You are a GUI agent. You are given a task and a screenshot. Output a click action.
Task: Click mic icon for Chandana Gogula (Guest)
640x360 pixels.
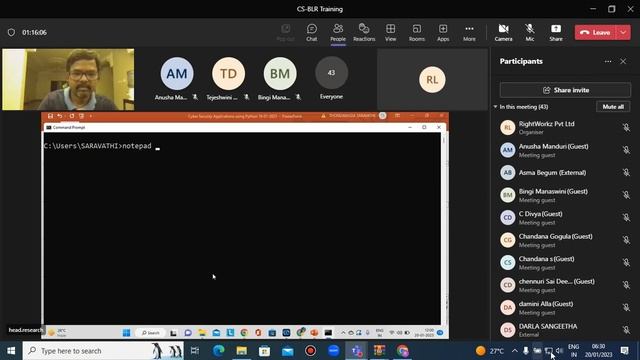pos(626,240)
